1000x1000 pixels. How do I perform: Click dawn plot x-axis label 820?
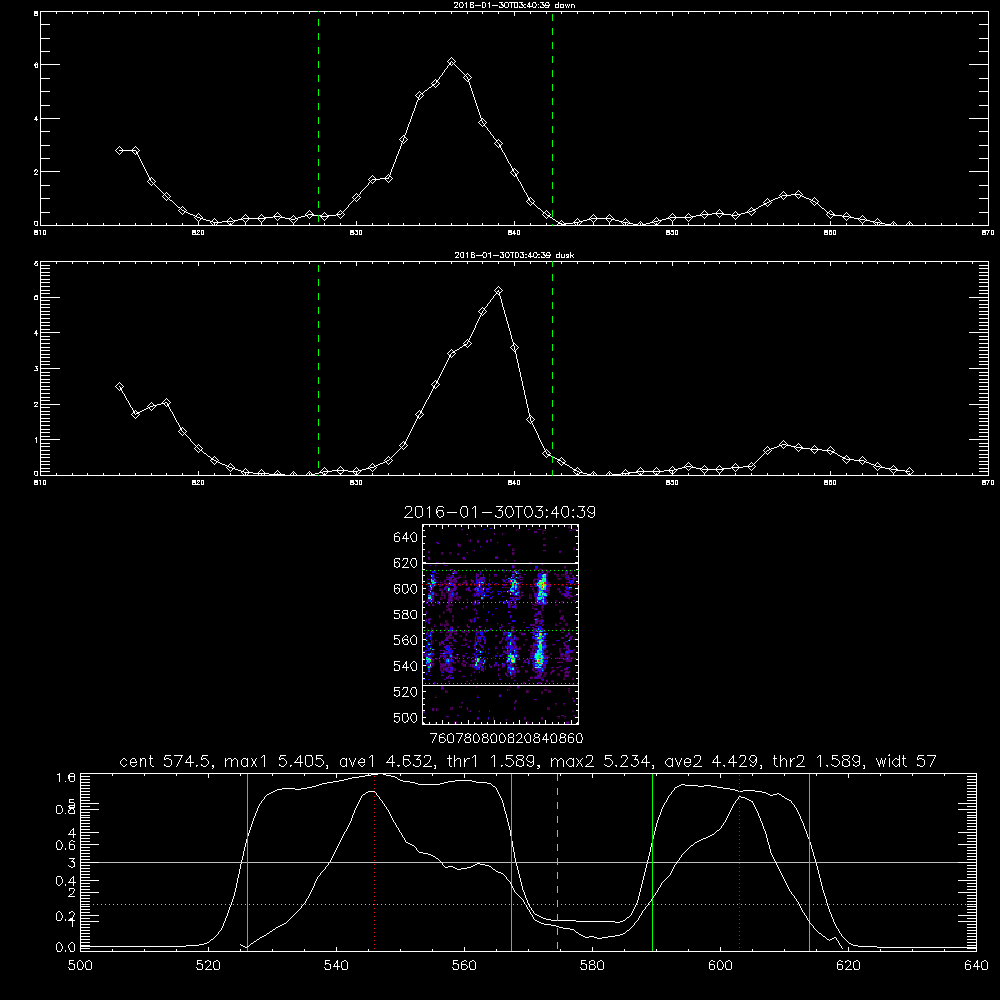(198, 233)
